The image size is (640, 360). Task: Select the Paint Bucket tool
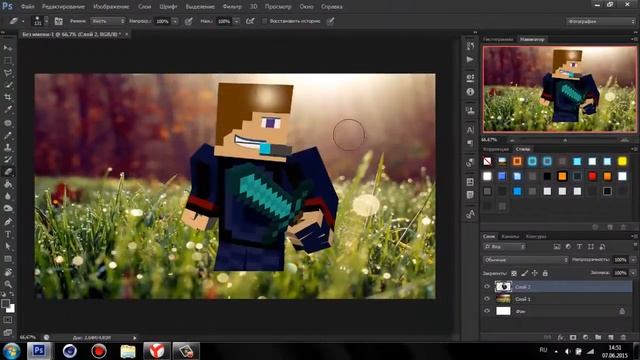click(x=8, y=184)
